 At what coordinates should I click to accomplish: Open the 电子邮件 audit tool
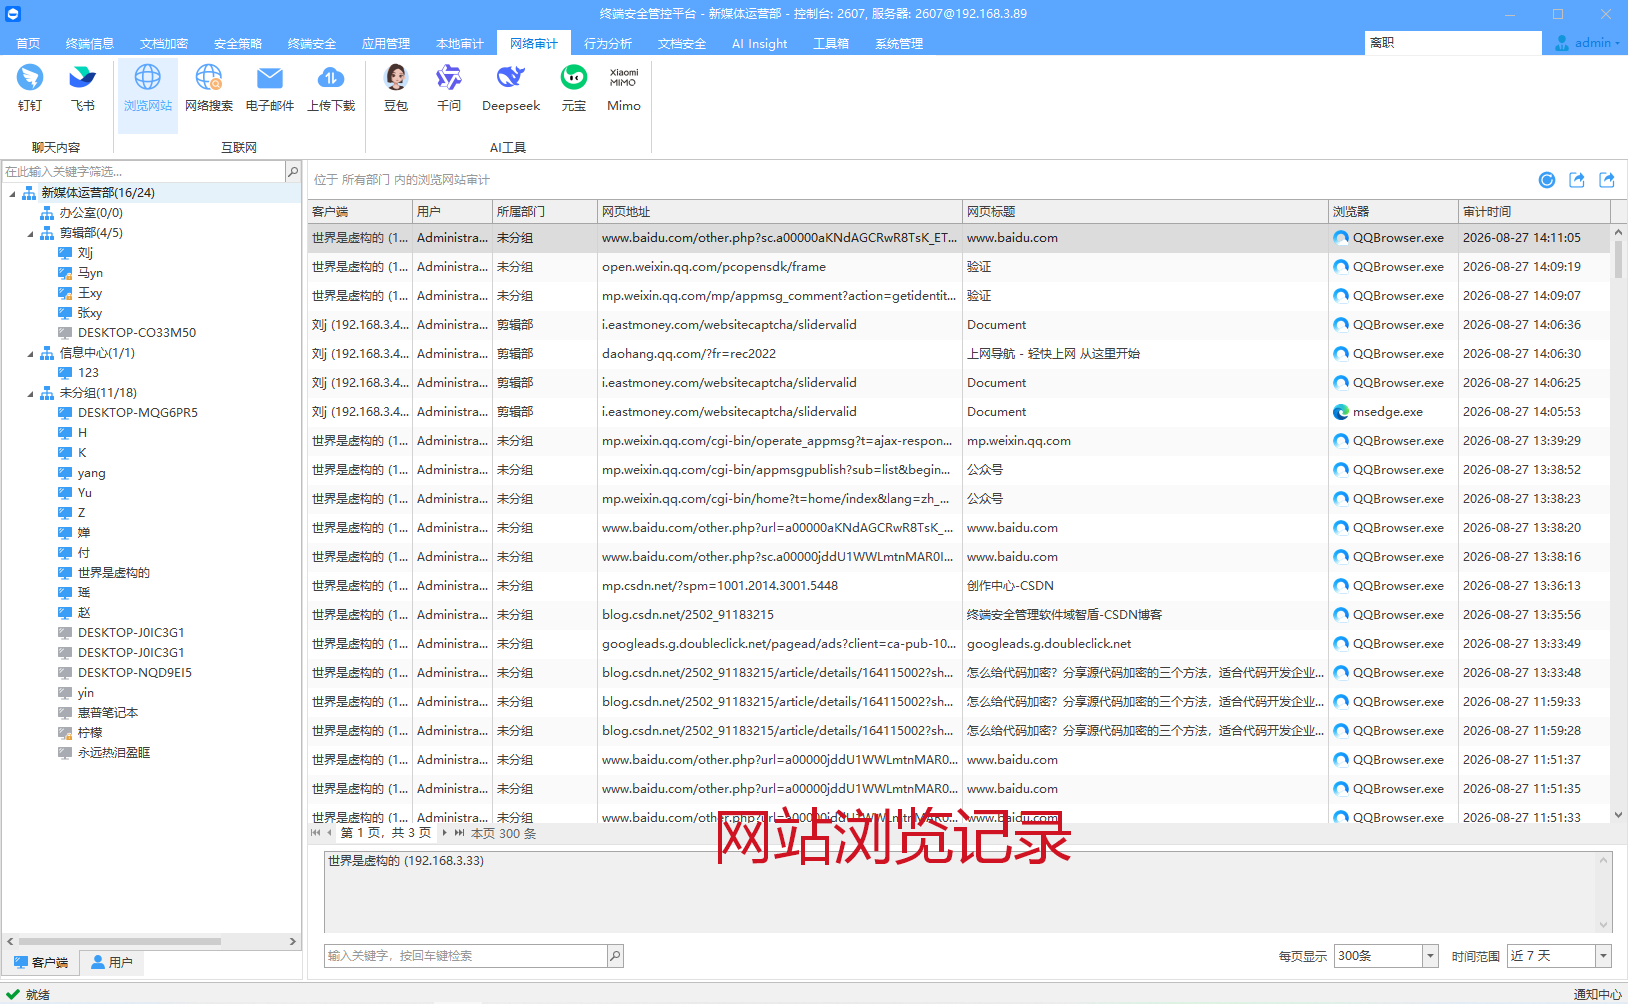(x=270, y=88)
